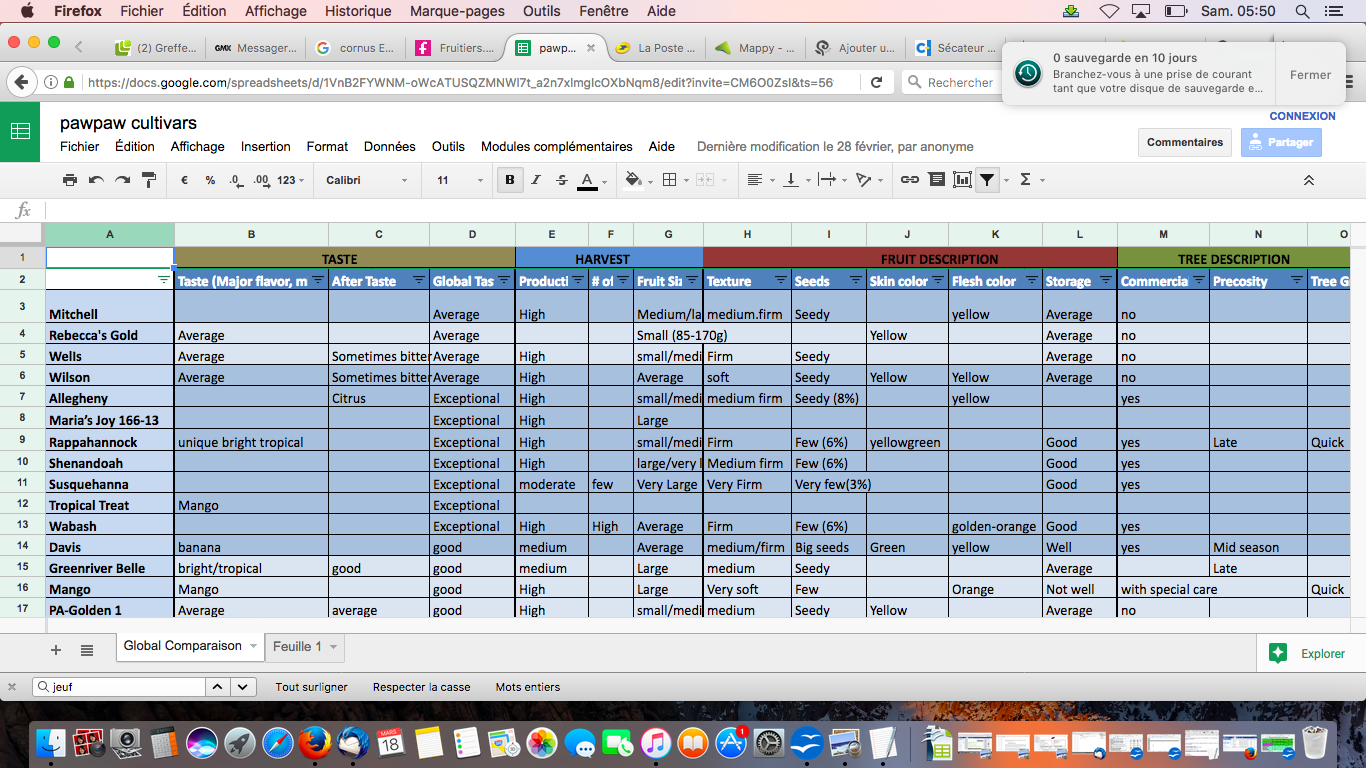
Task: Click the print icon in toolbar
Action: pos(70,180)
